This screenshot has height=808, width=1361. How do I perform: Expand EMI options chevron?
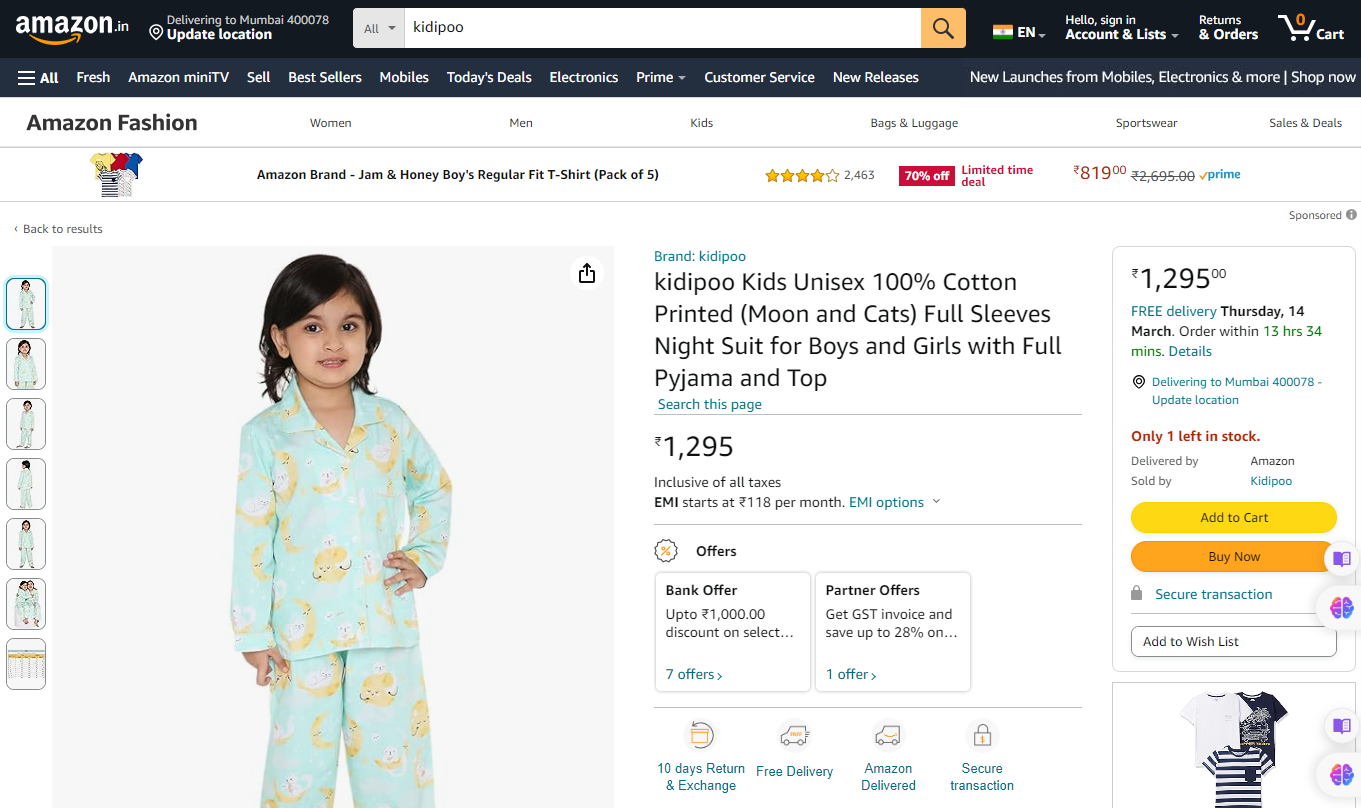click(936, 502)
